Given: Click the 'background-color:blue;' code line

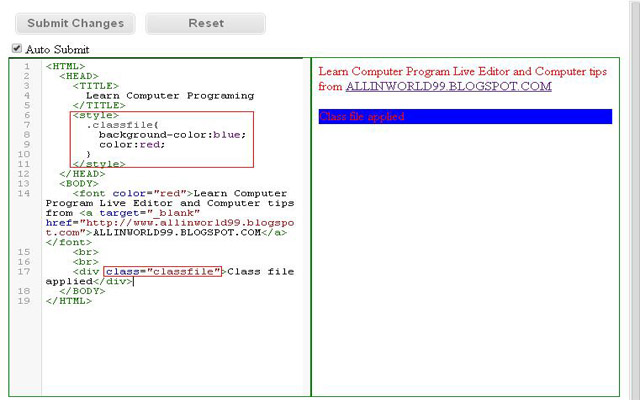Looking at the screenshot, I should point(172,135).
